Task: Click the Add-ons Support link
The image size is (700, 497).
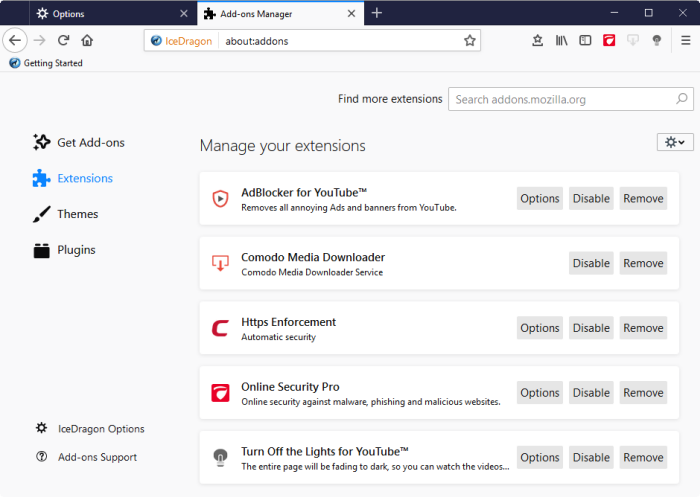Action: [x=97, y=457]
